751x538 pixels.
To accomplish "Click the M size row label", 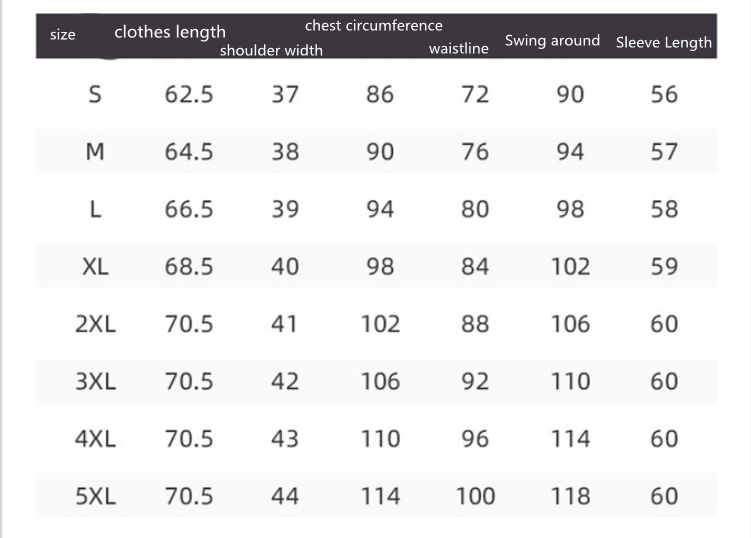I will (95, 152).
